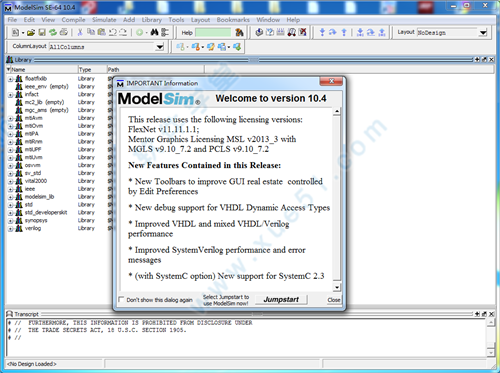Image resolution: width=500 pixels, height=373 pixels.
Task: Click the last green arrow bookmark icon
Action: pyautogui.click(x=237, y=47)
